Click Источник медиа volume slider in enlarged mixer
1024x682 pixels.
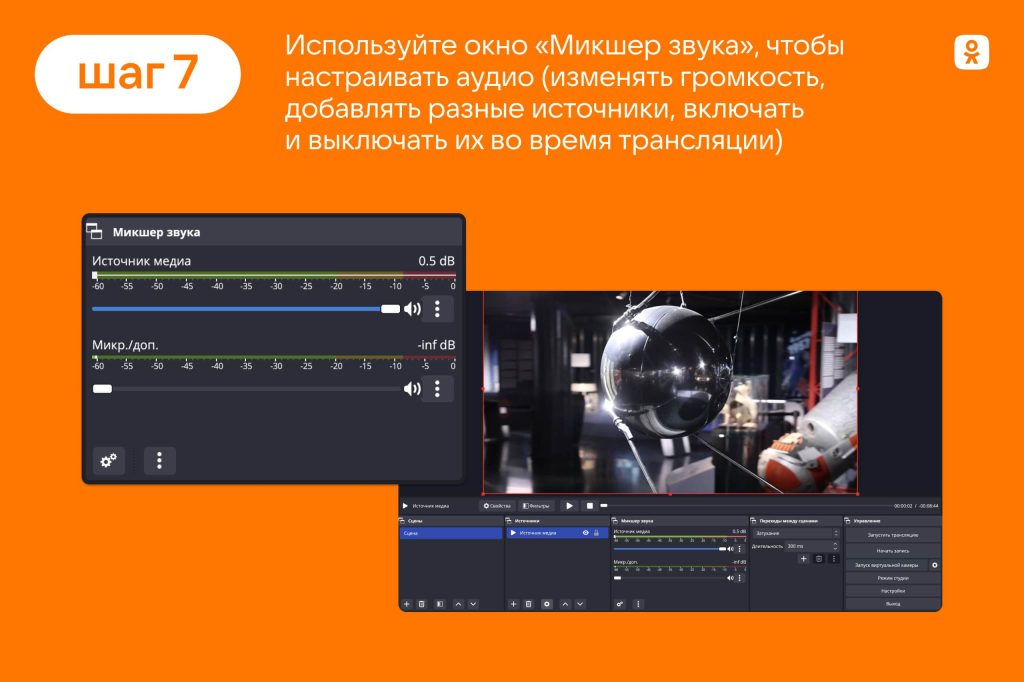[x=246, y=309]
